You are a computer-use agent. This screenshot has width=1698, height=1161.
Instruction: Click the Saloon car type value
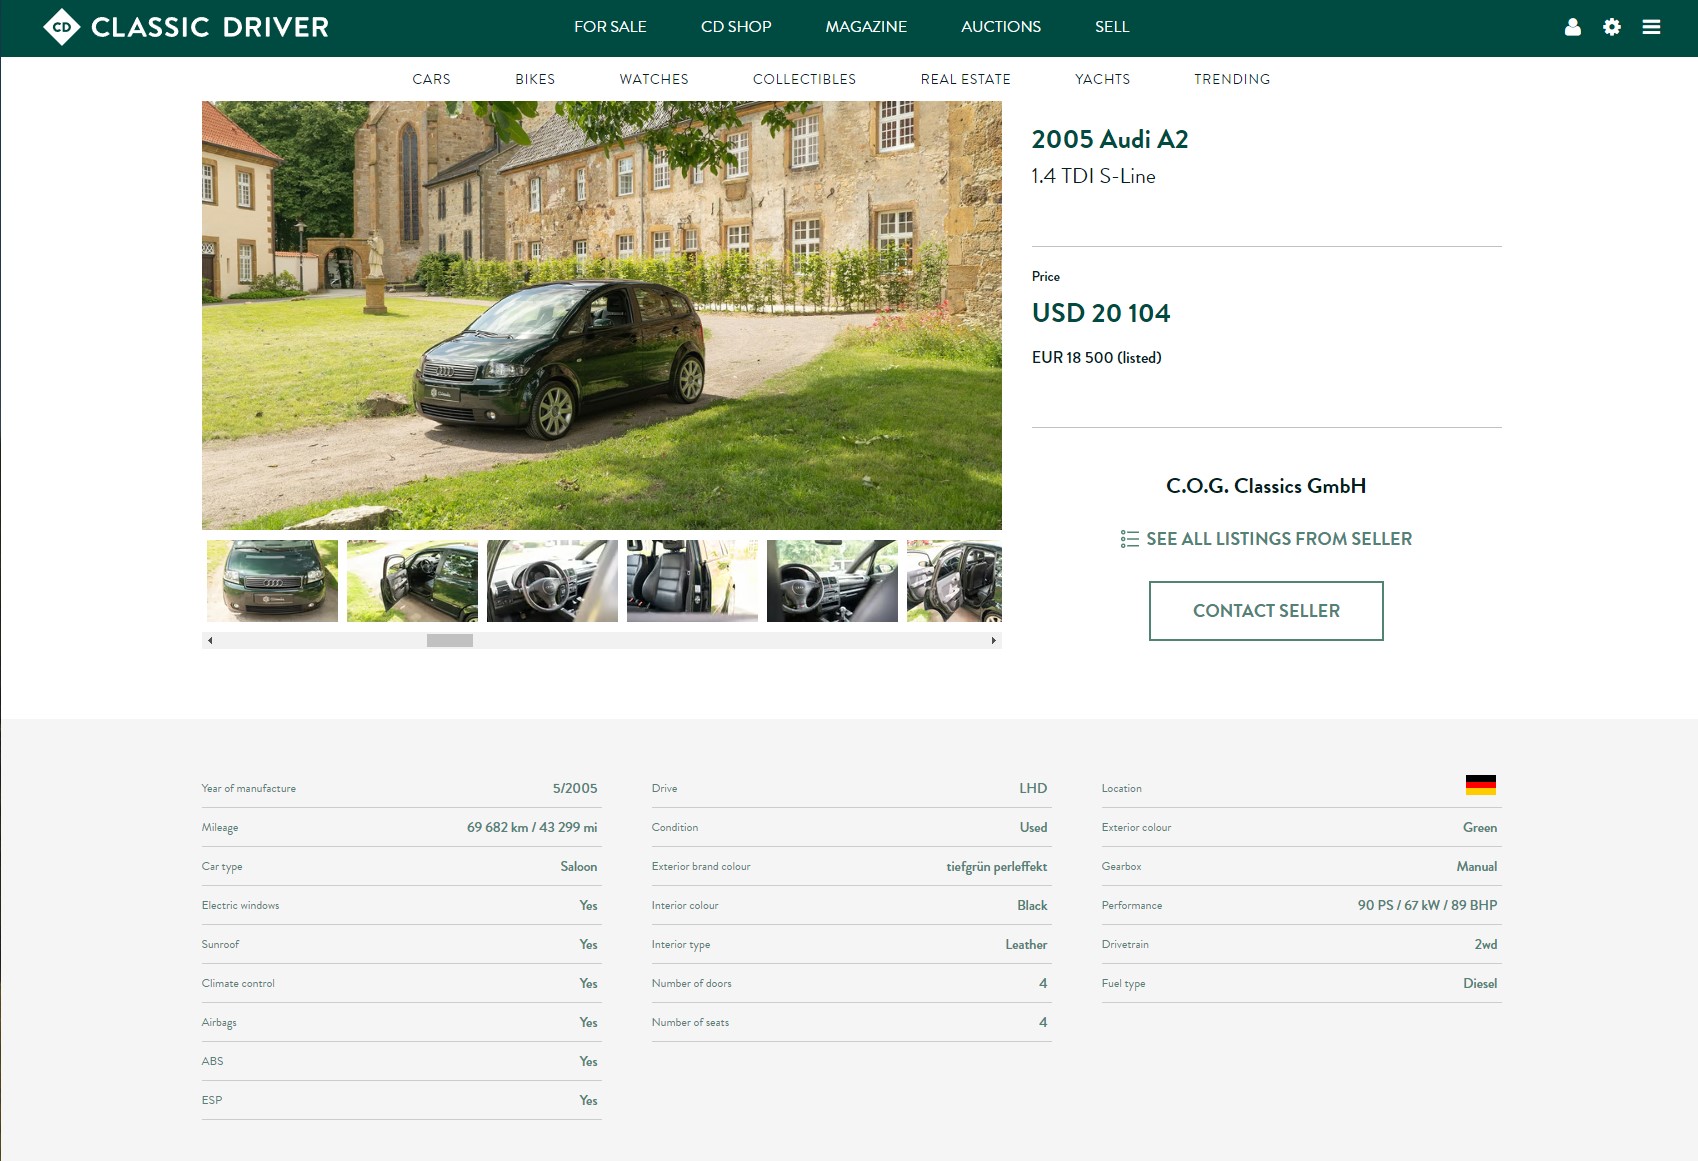pyautogui.click(x=579, y=866)
